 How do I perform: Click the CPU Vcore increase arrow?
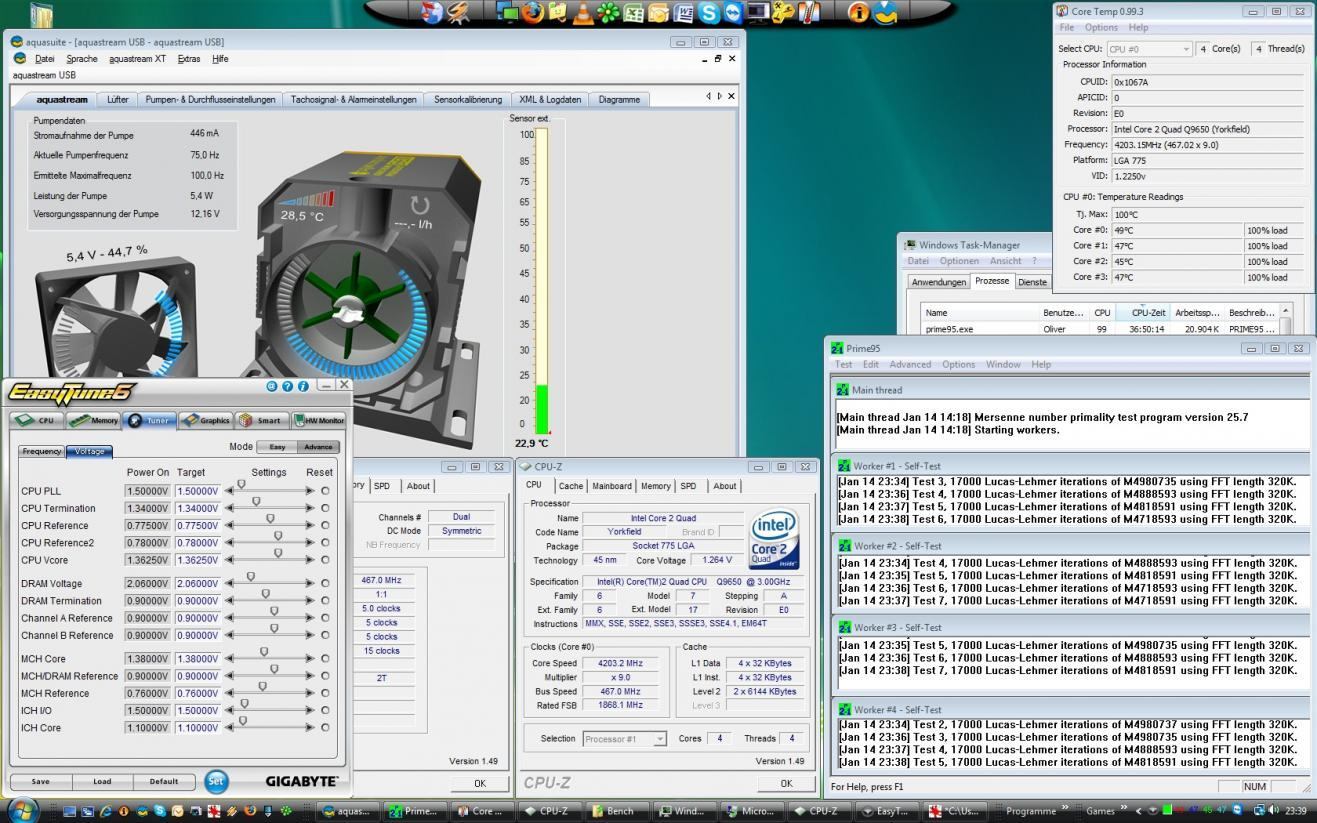310,560
